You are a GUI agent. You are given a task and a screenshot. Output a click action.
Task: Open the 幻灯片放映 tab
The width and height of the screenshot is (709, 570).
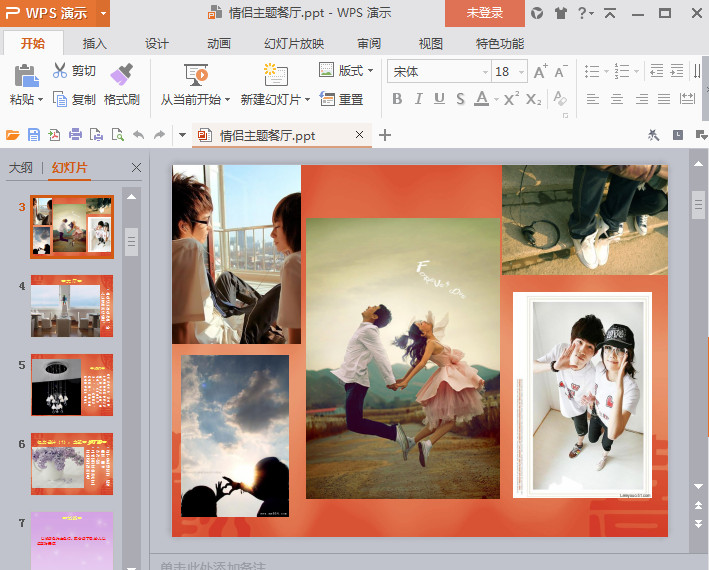(294, 44)
